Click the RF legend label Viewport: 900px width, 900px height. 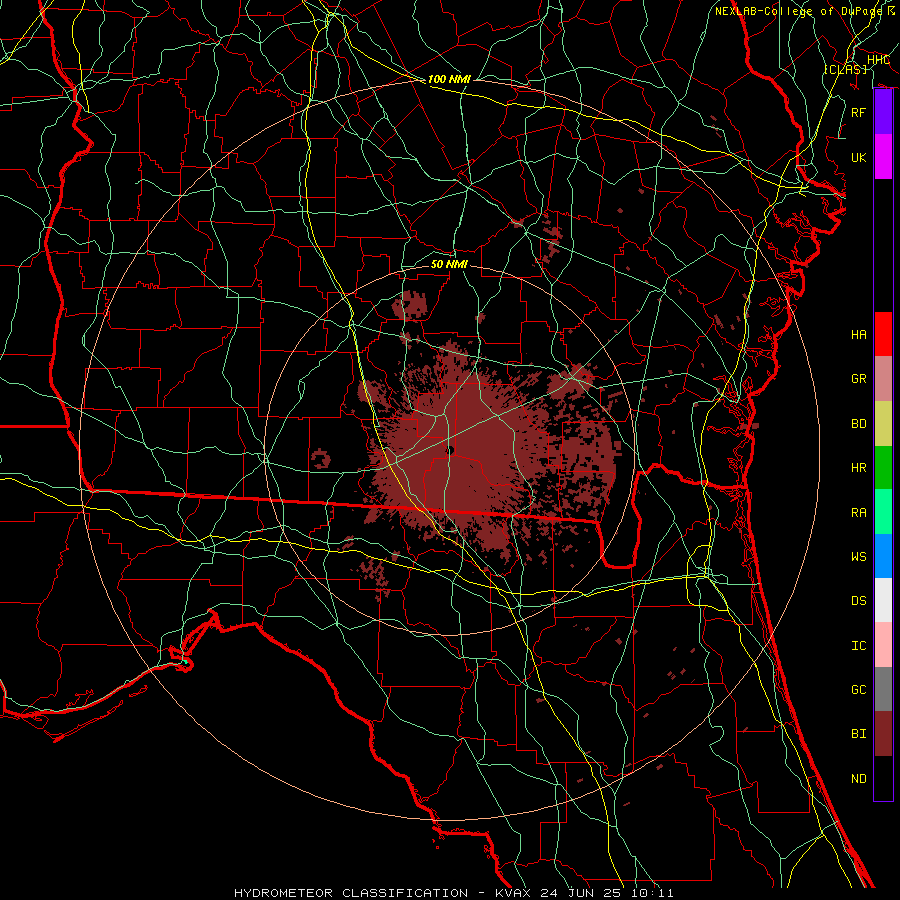pos(859,112)
